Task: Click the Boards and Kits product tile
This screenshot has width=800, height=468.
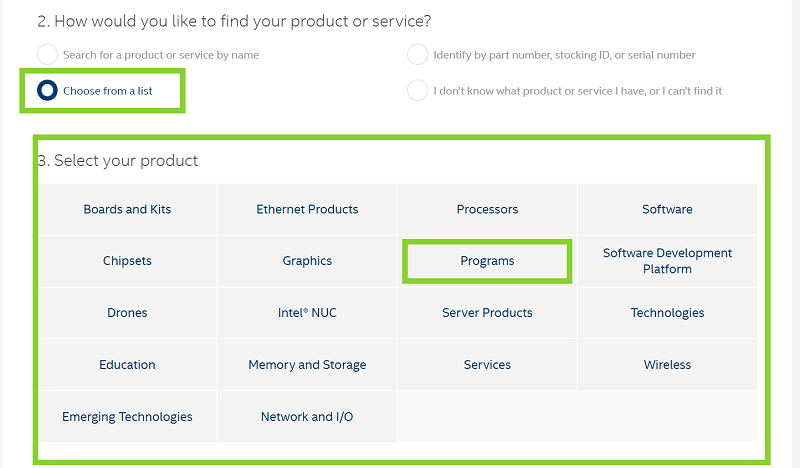Action: pos(127,209)
